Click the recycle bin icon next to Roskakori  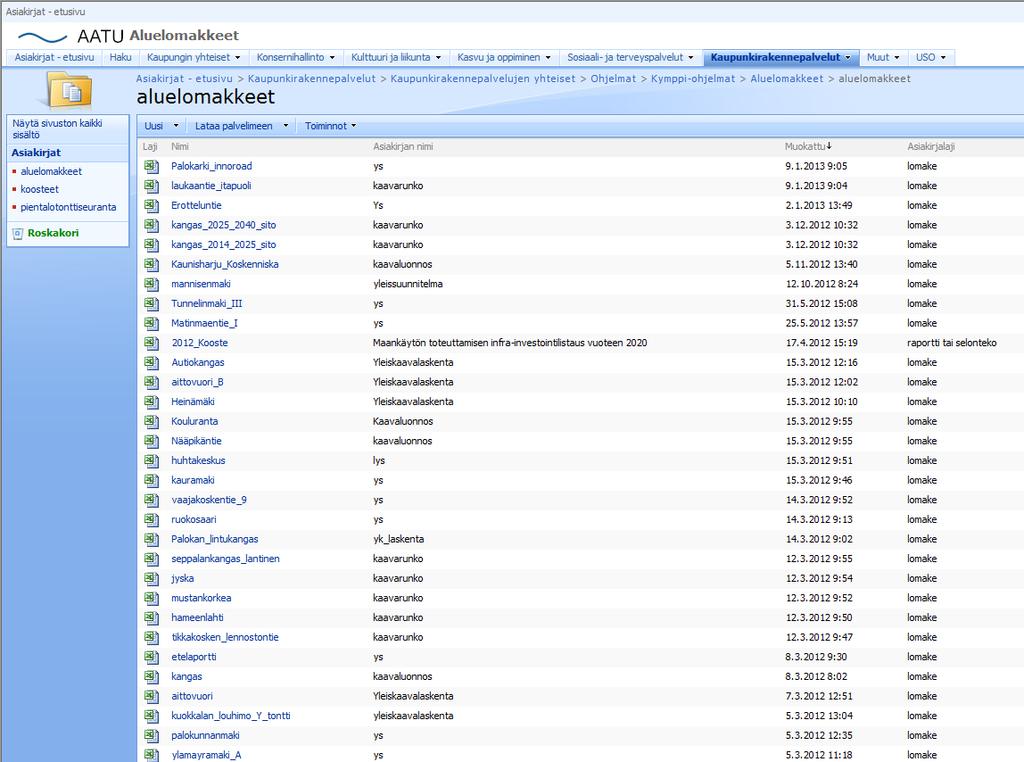pos(18,233)
